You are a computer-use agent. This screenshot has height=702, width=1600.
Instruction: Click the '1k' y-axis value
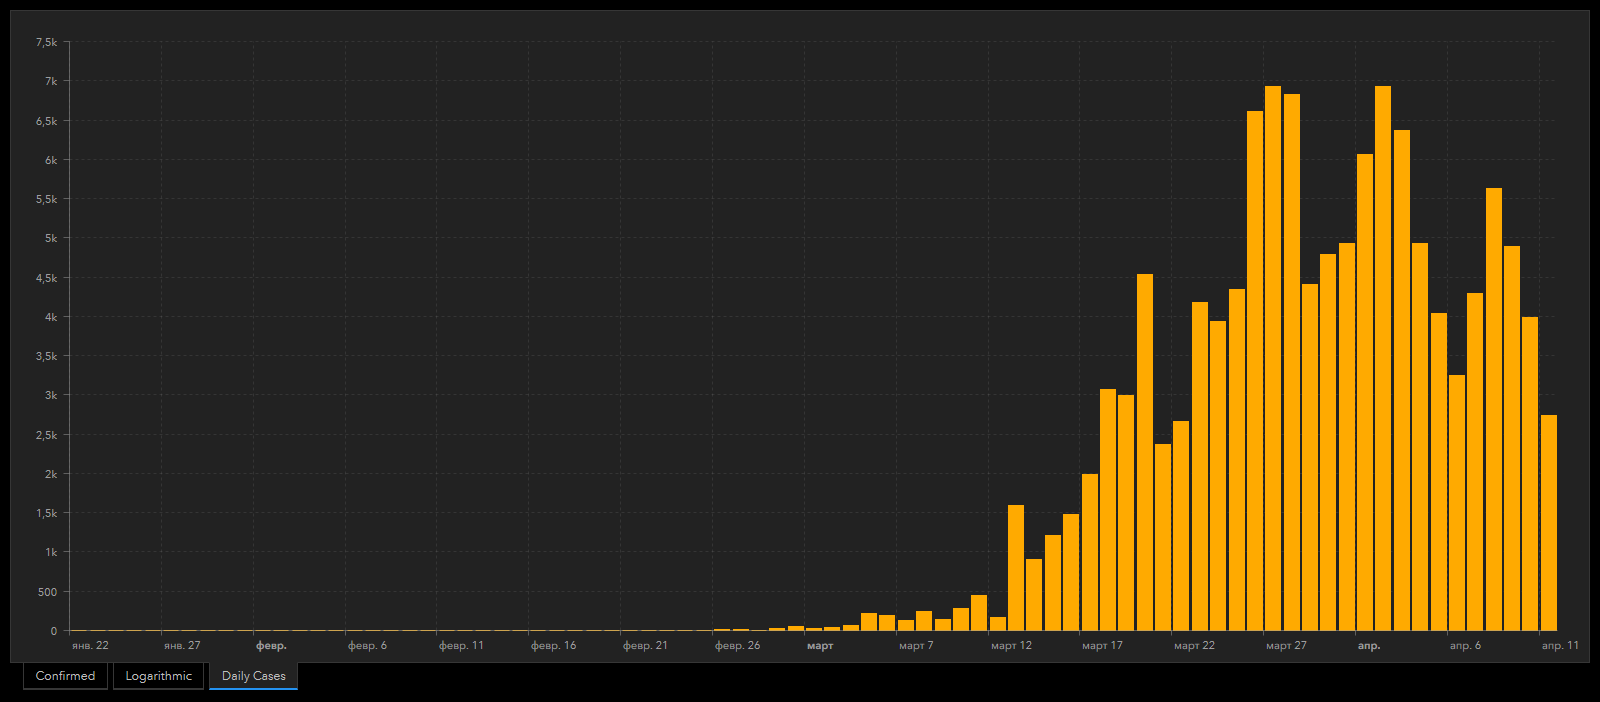pyautogui.click(x=51, y=552)
